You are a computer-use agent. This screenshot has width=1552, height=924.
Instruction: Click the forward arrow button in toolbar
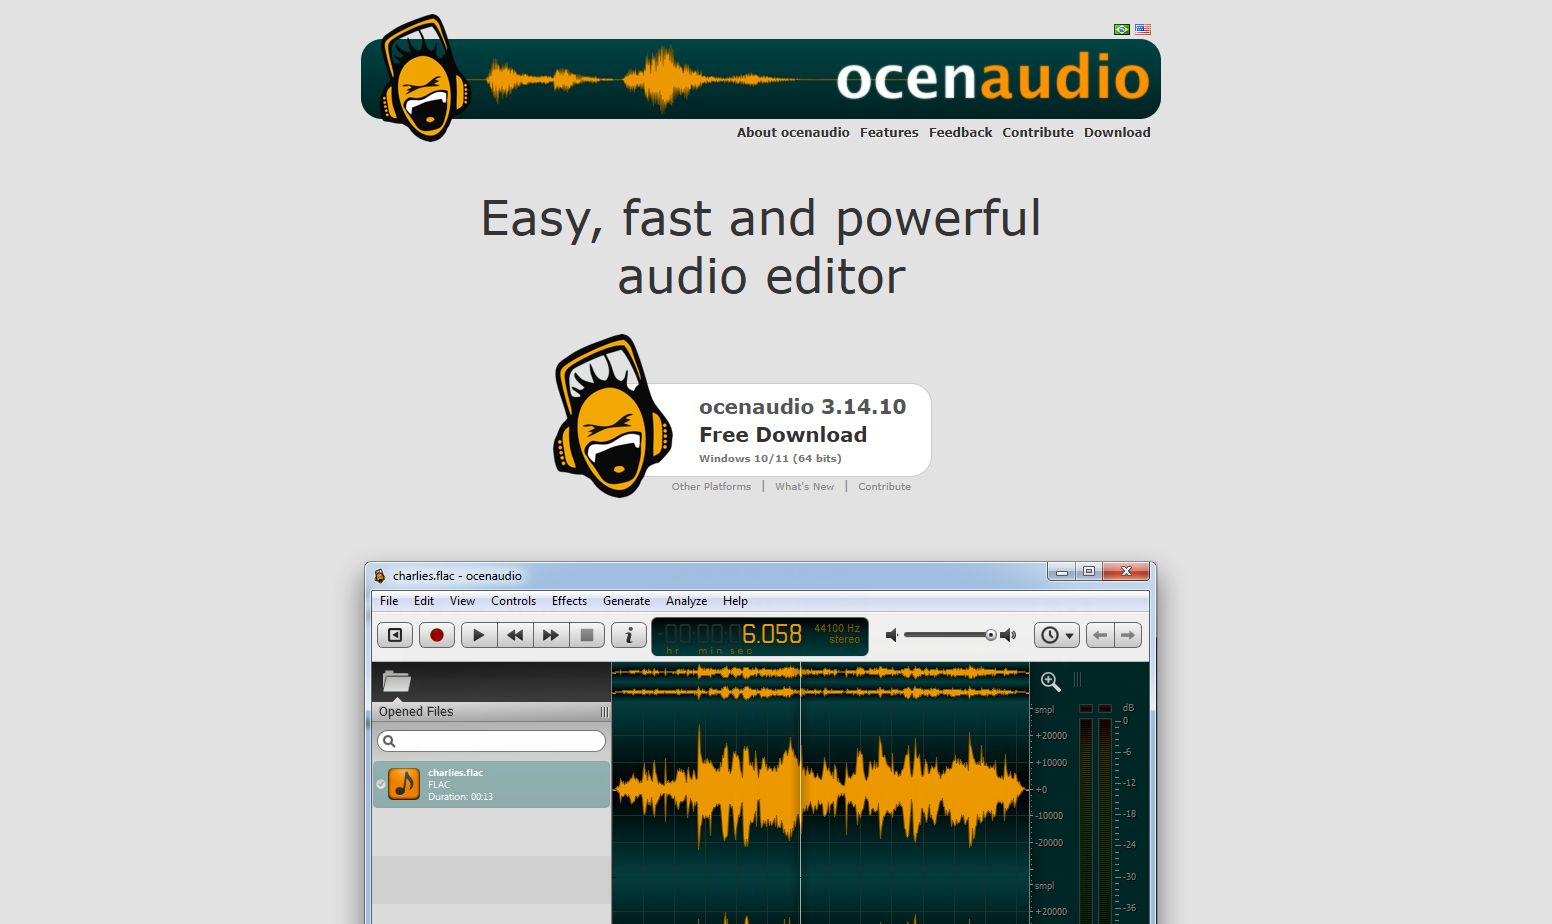(1128, 635)
